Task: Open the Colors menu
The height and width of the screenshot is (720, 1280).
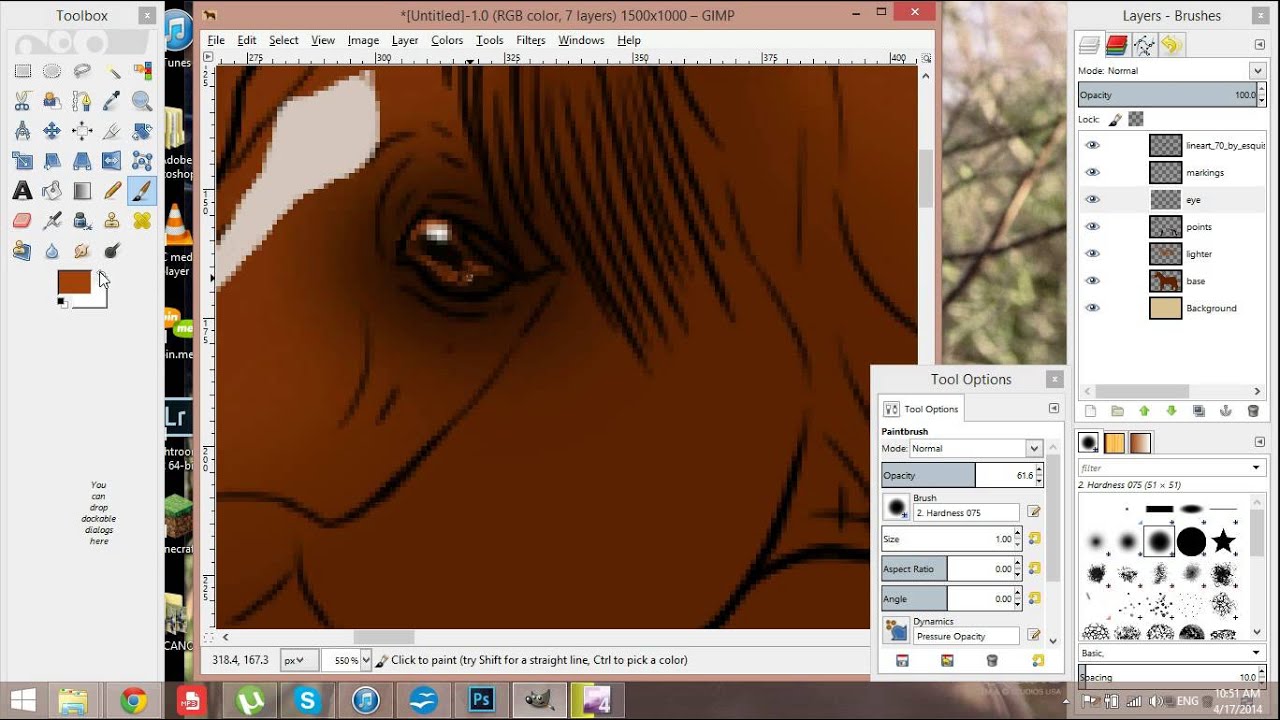Action: tap(447, 40)
